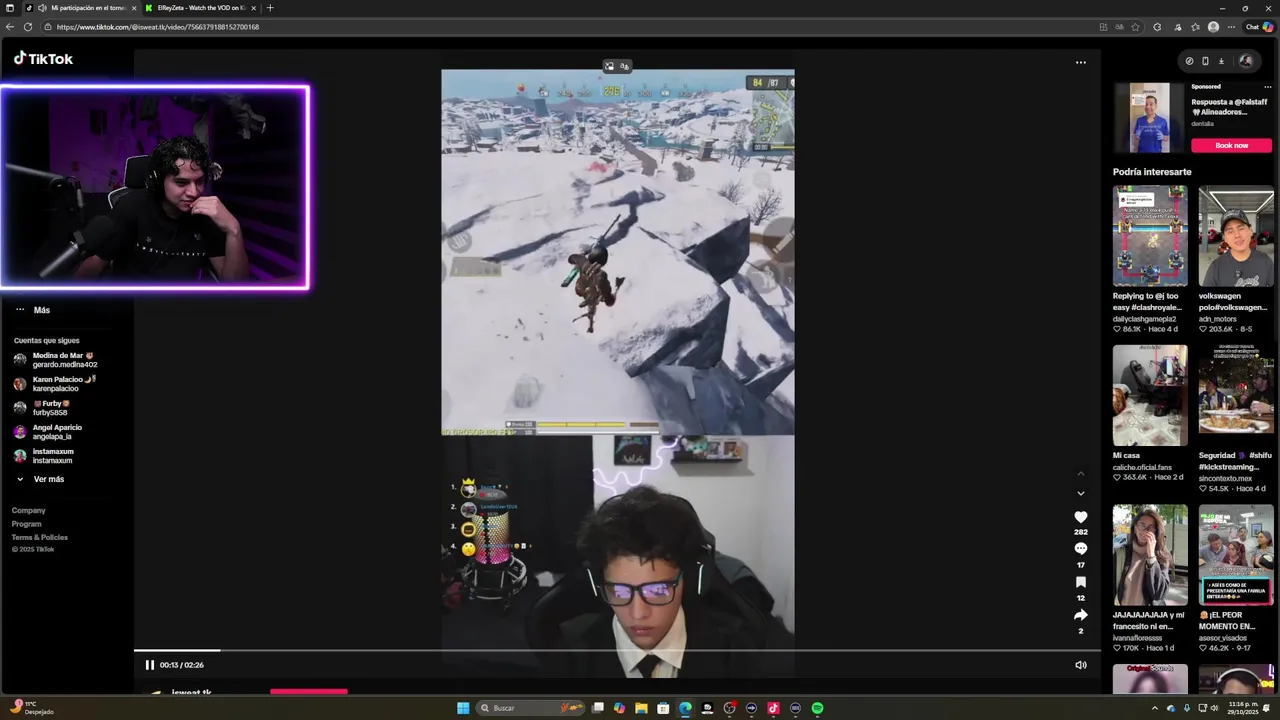Viewport: 1280px width, 720px height.
Task: Open the dailyclashgameplz2 recommended video
Action: tap(1150, 236)
